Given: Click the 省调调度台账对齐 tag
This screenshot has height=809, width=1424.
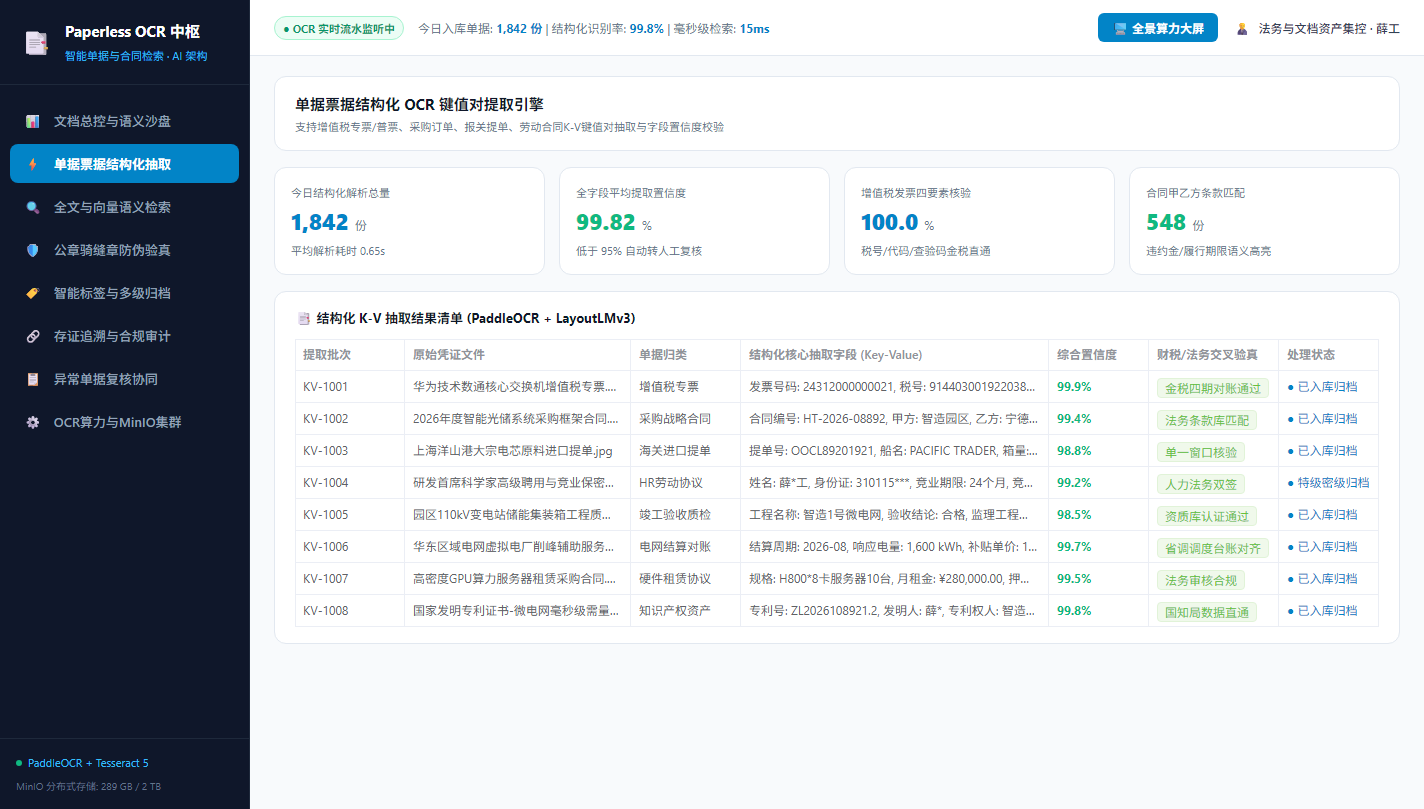Looking at the screenshot, I should 1212,548.
